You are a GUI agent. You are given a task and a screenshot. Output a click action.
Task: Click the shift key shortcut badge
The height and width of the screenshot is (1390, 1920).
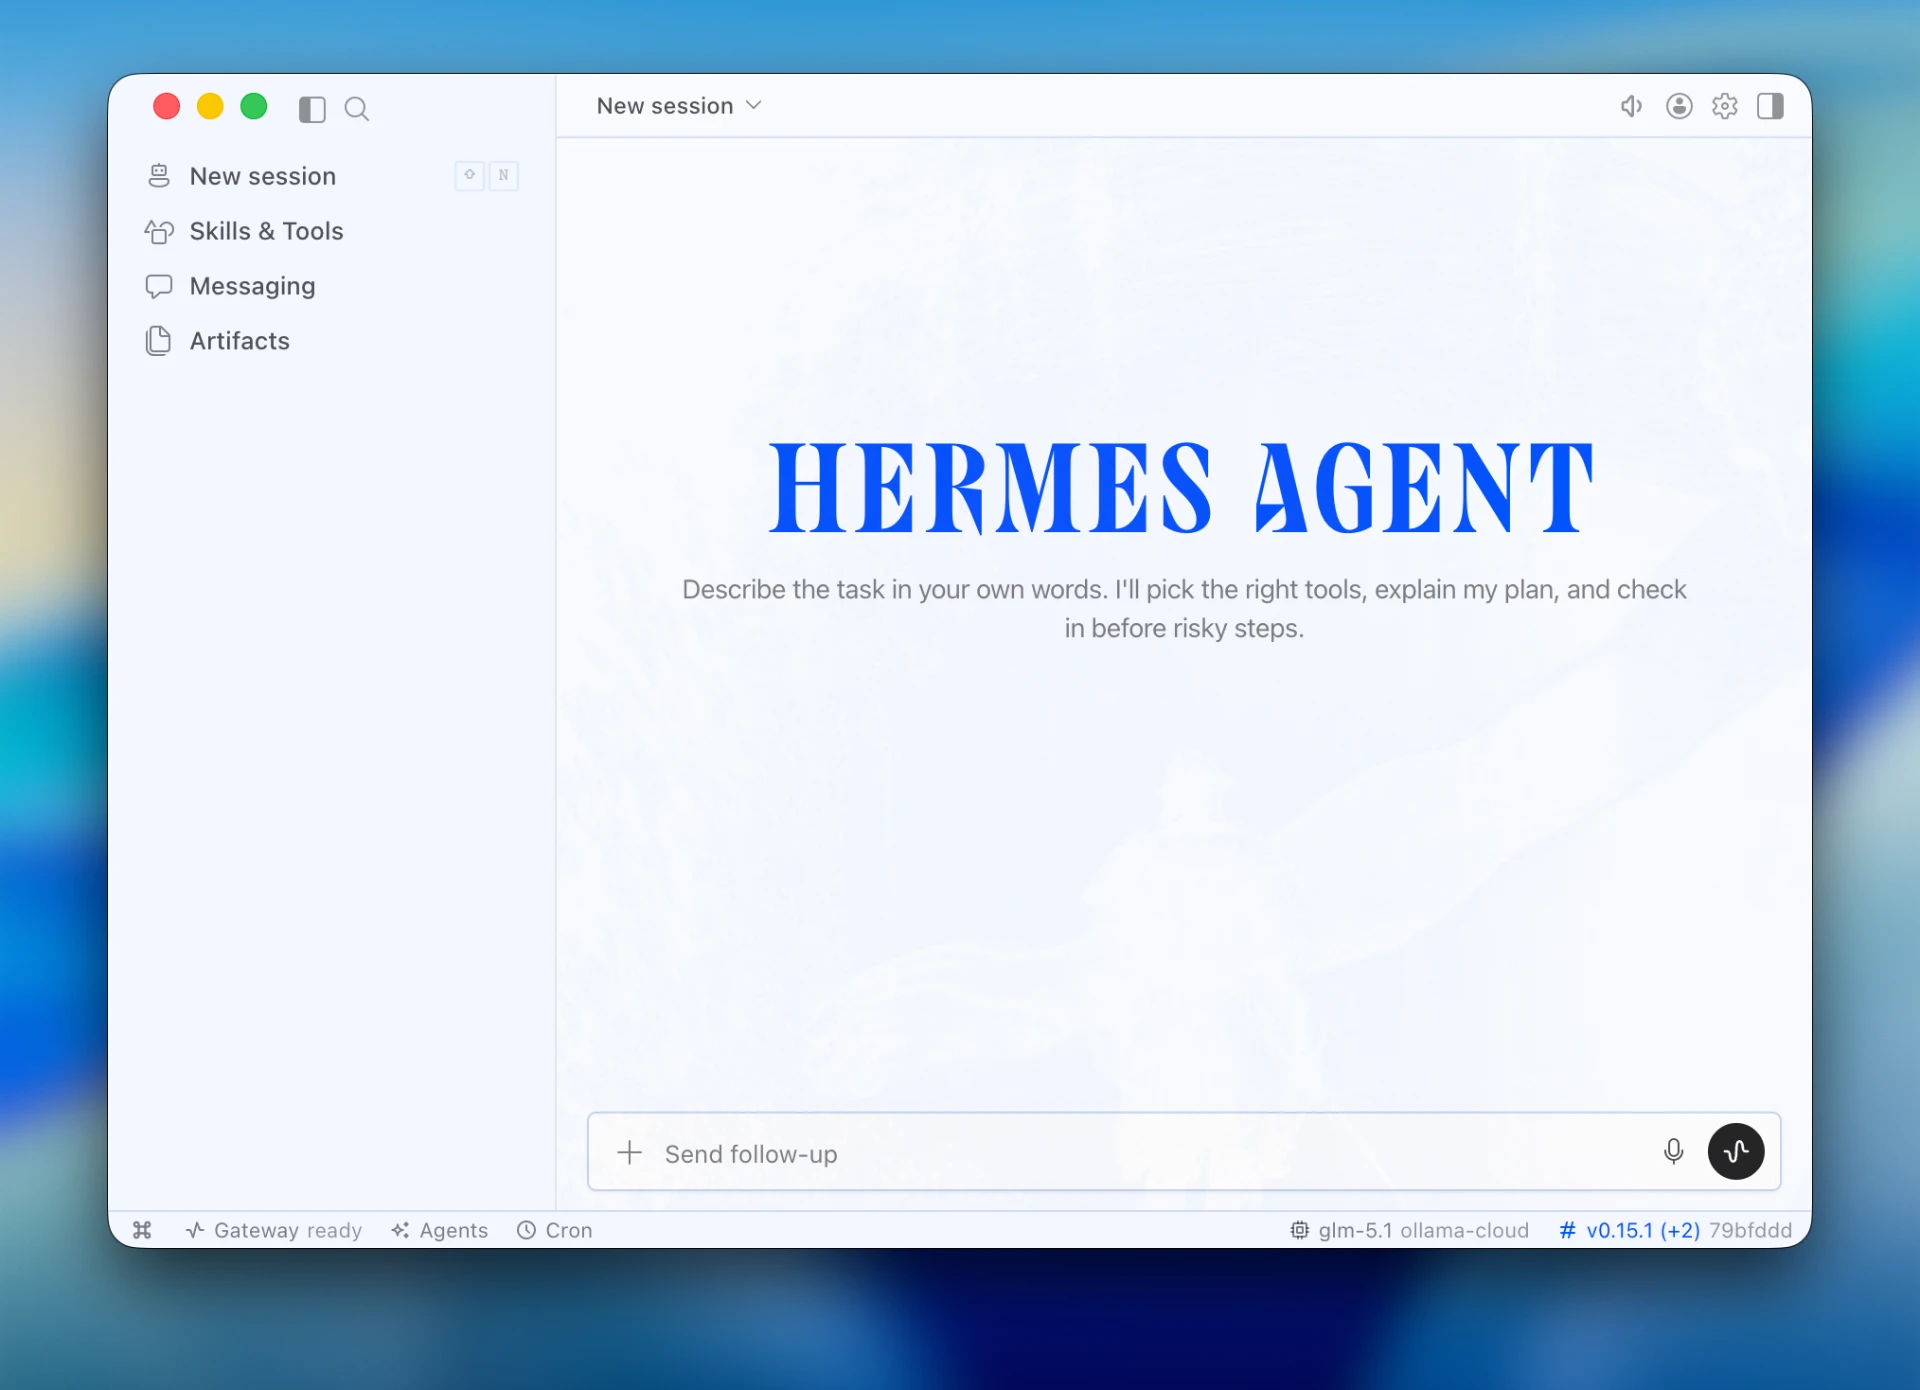pos(469,175)
